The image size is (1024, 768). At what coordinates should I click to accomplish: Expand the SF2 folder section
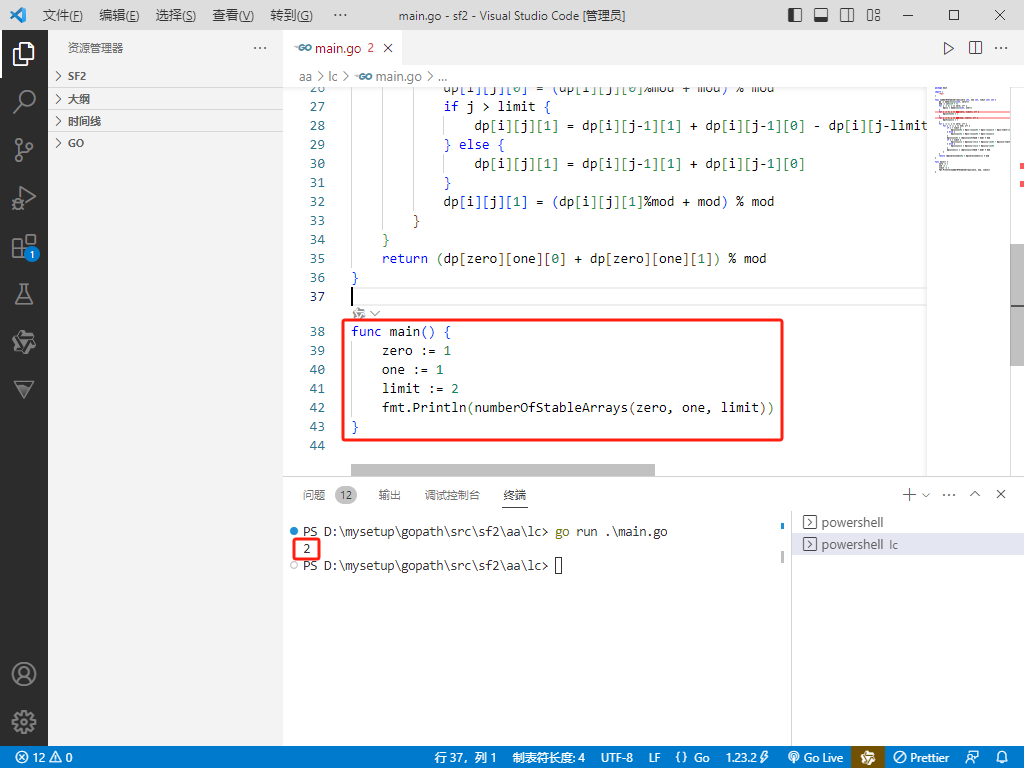click(x=165, y=76)
